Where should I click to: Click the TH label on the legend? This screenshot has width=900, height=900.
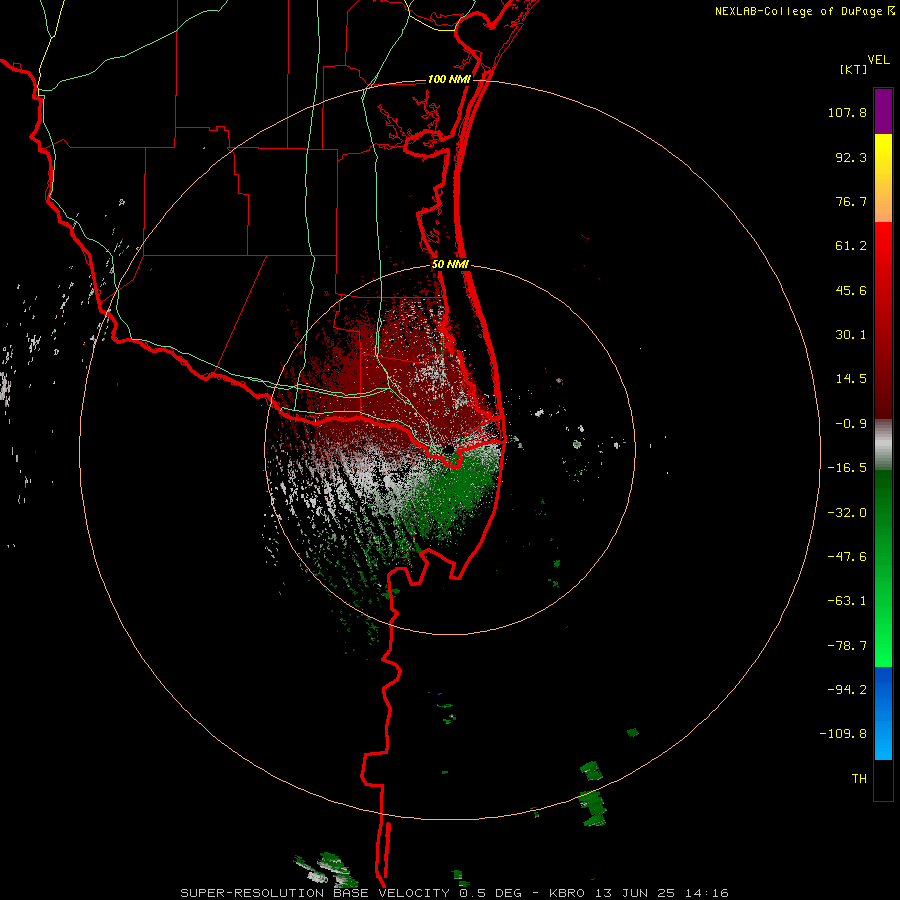tap(859, 779)
